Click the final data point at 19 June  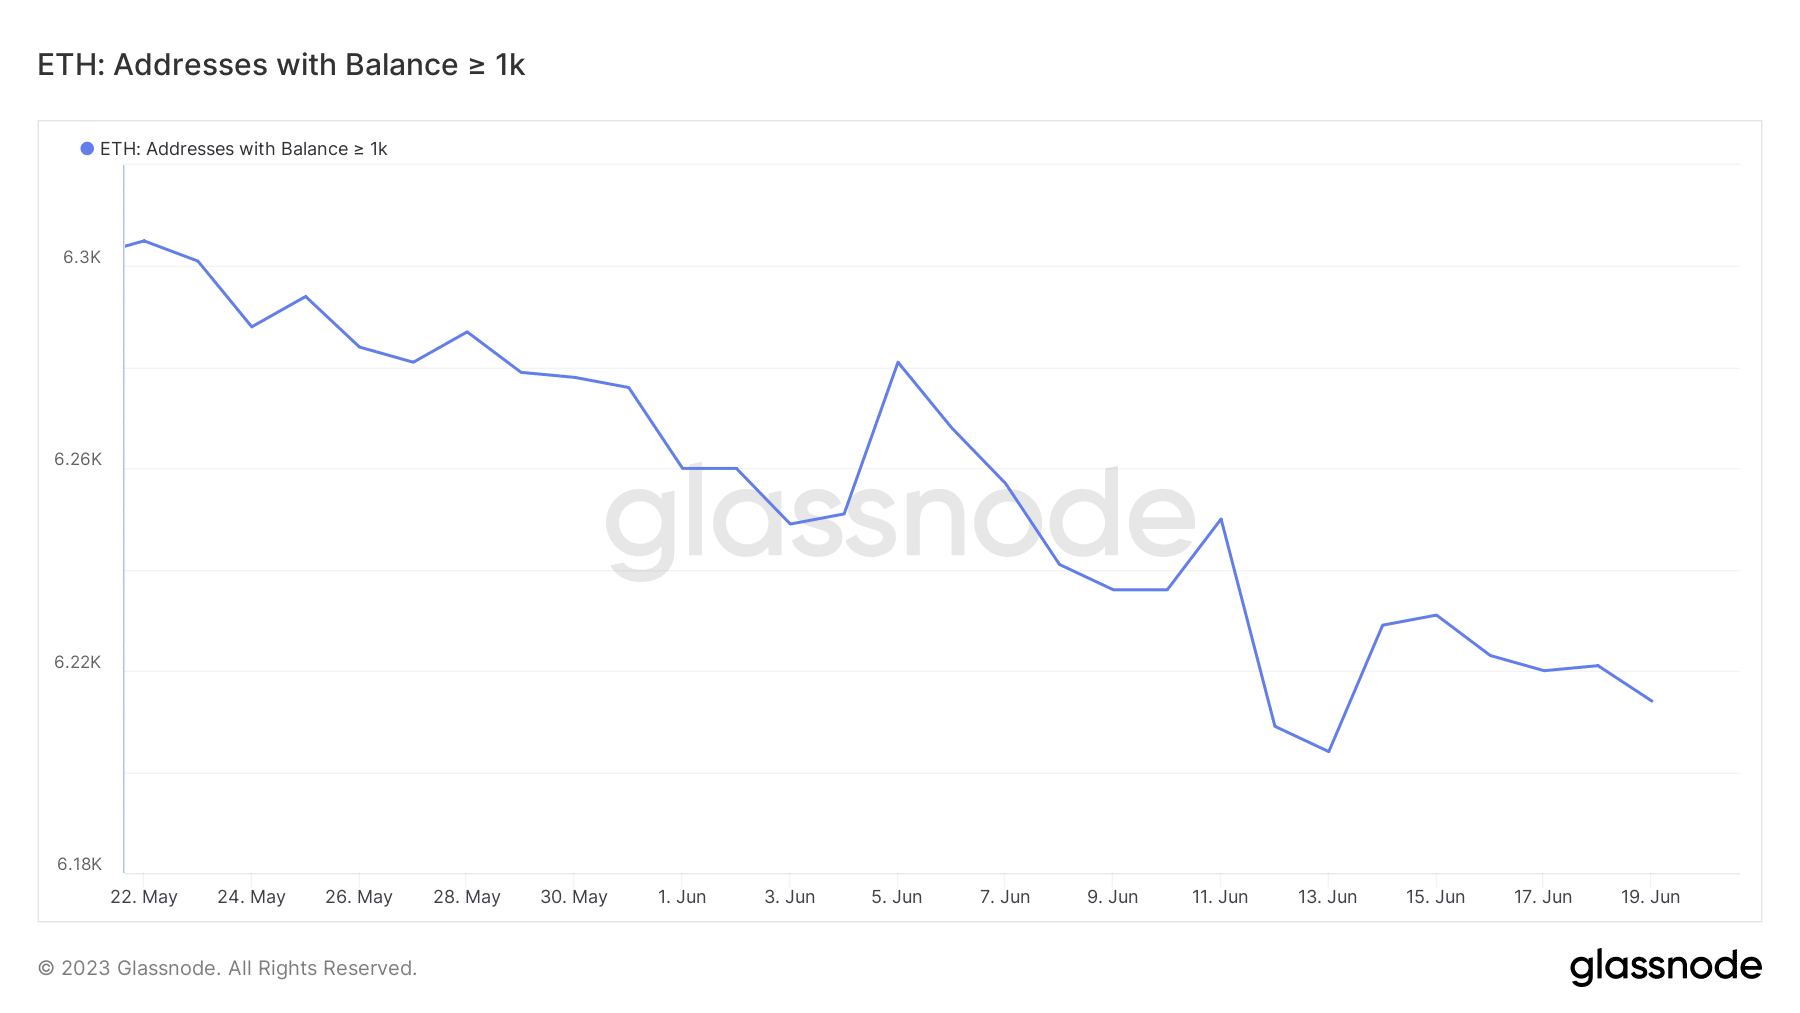tap(1652, 701)
